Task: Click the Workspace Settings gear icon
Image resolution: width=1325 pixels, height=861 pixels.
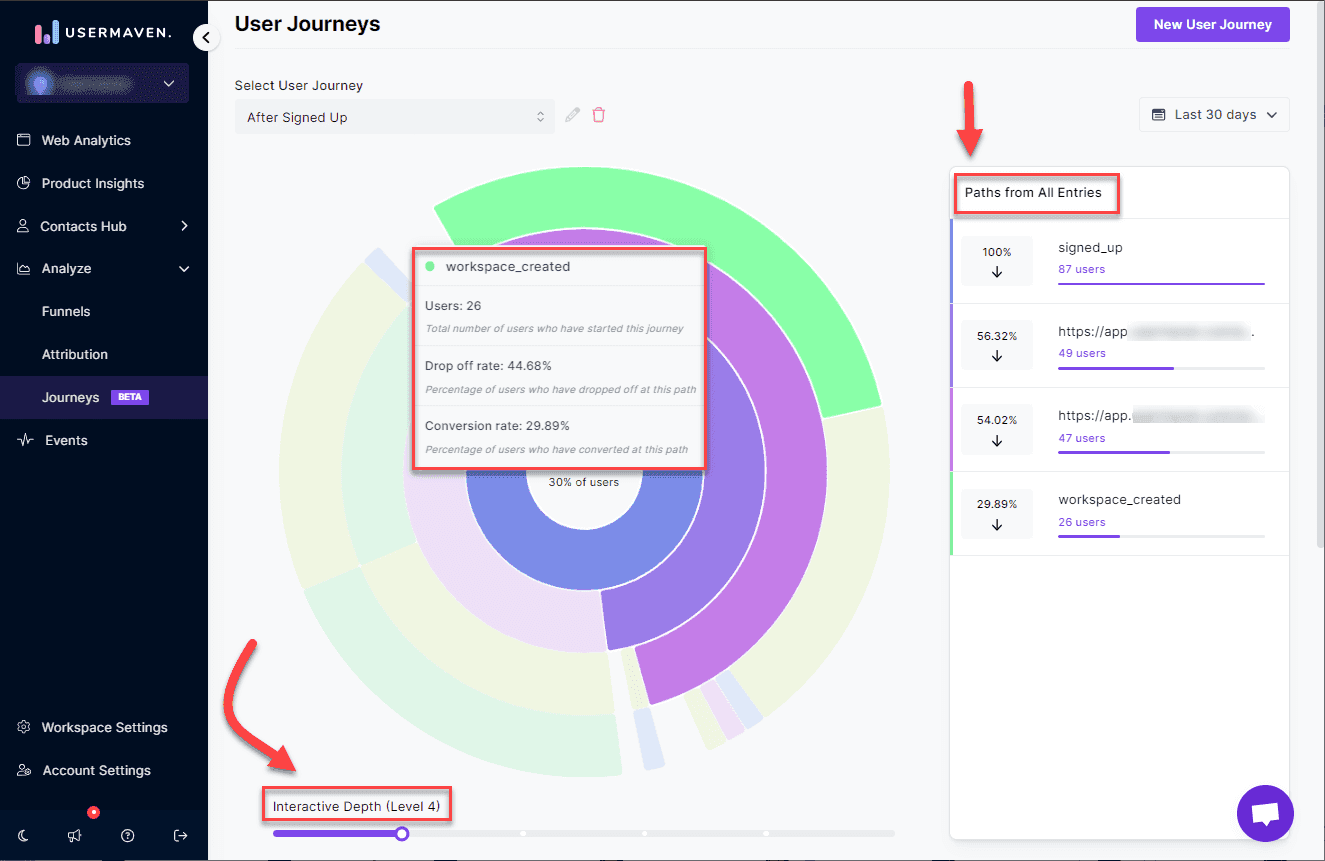Action: click(x=25, y=727)
